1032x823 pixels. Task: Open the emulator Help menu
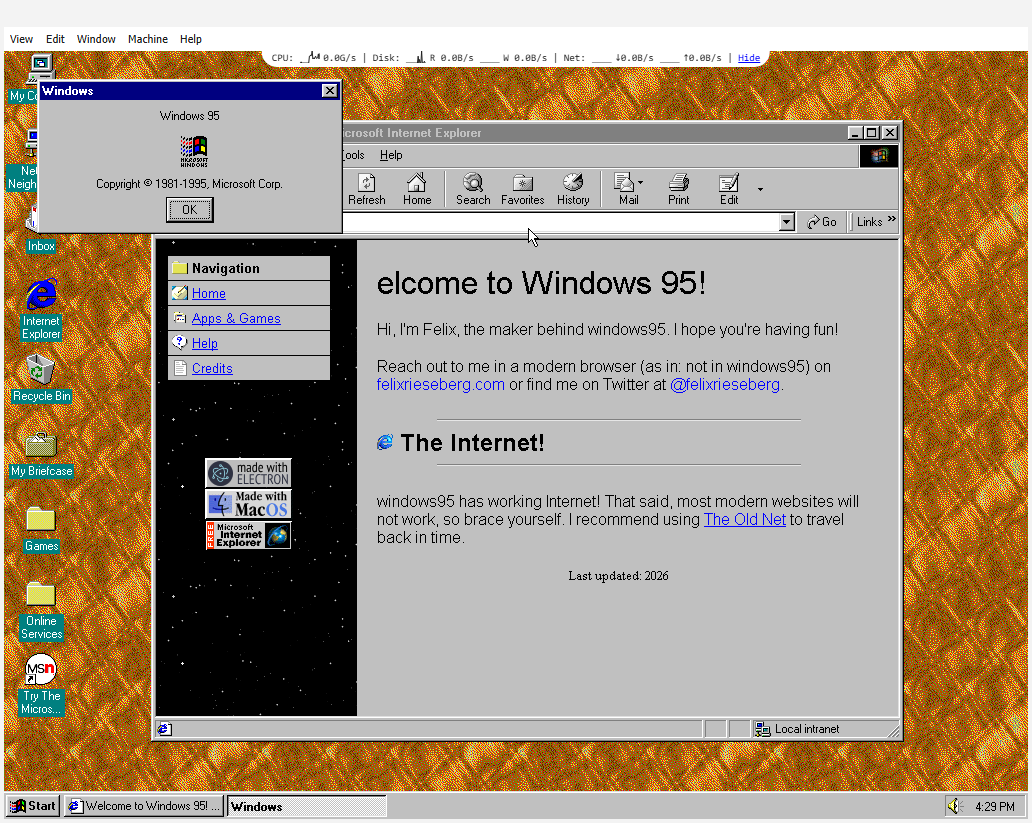[191, 40]
